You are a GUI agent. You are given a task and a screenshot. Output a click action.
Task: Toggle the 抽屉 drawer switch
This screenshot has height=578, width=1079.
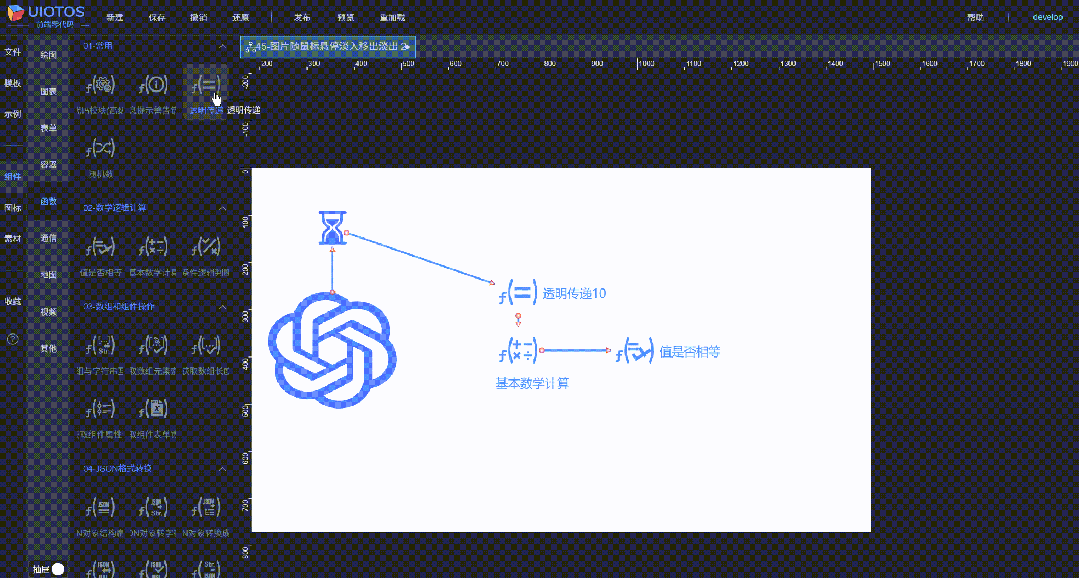click(x=58, y=569)
